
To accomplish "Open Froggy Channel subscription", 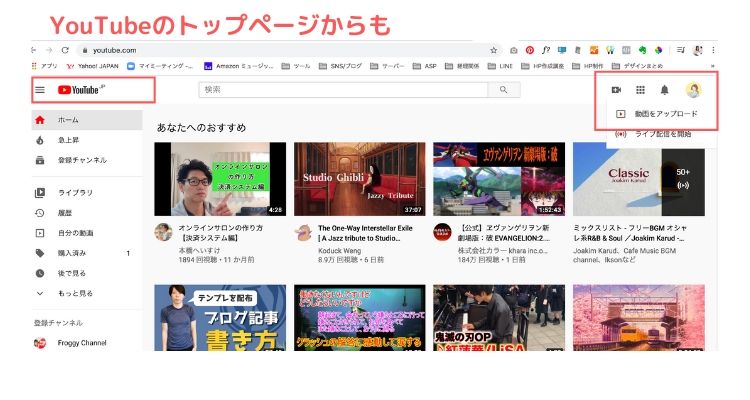I will (x=87, y=343).
